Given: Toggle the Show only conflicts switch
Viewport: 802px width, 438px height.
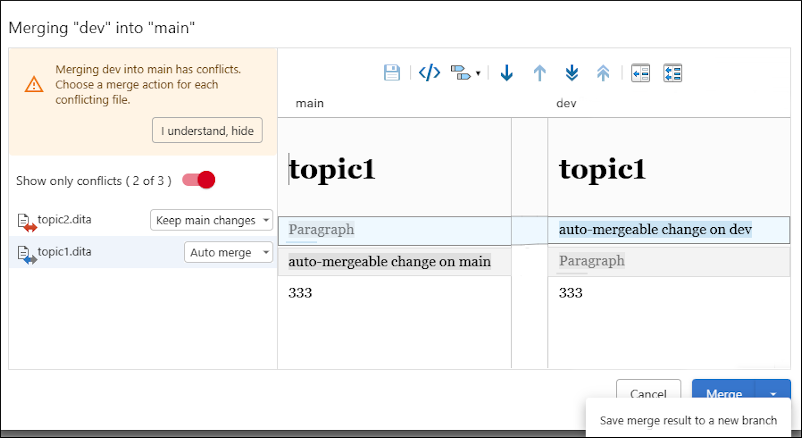Looking at the screenshot, I should (x=199, y=180).
